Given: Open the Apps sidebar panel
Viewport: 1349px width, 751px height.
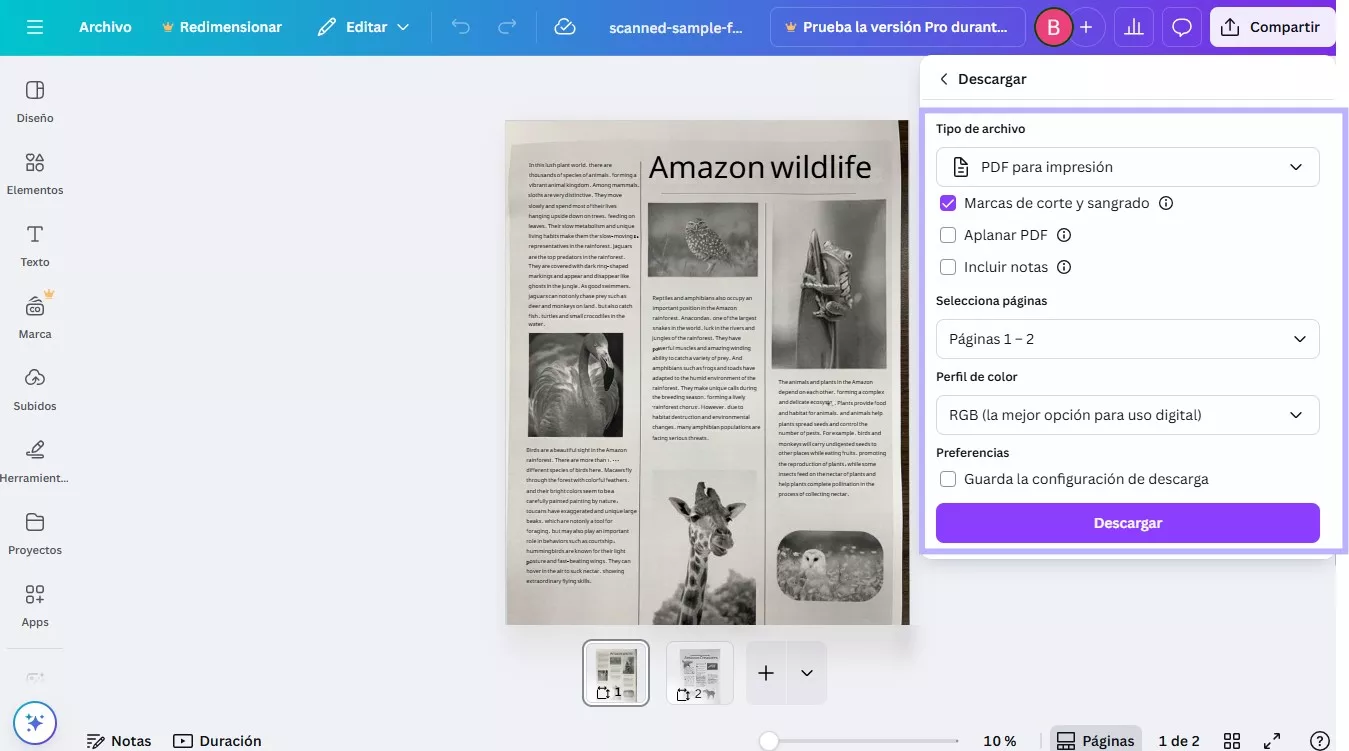Looking at the screenshot, I should (x=35, y=606).
